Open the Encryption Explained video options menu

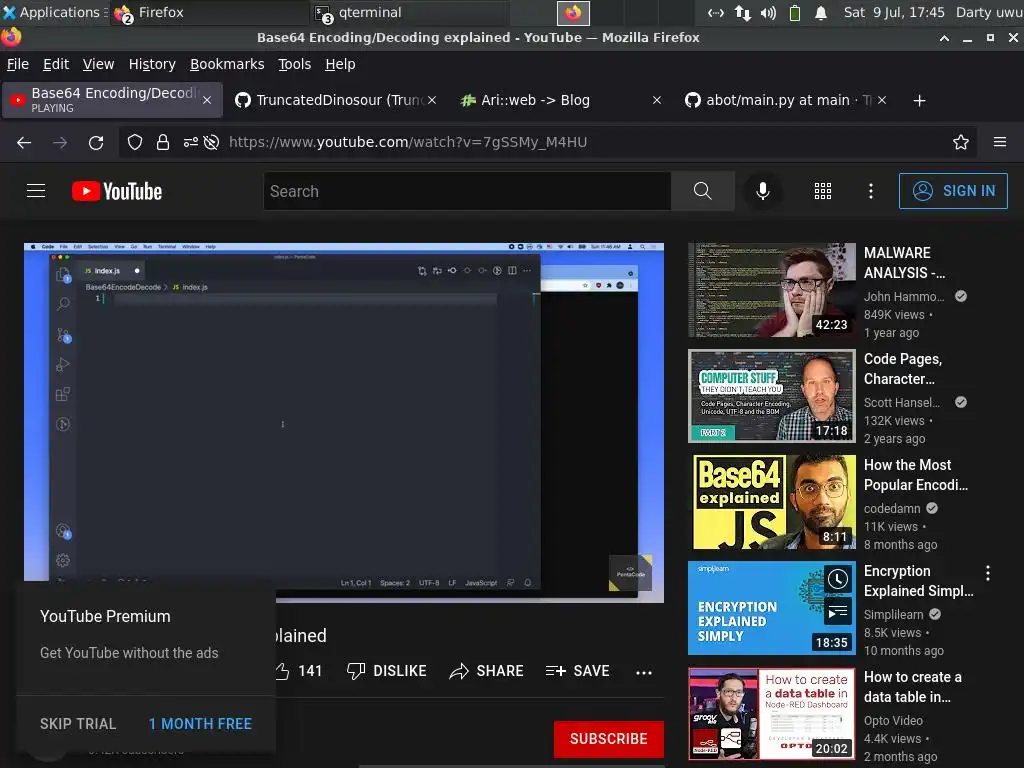[988, 573]
